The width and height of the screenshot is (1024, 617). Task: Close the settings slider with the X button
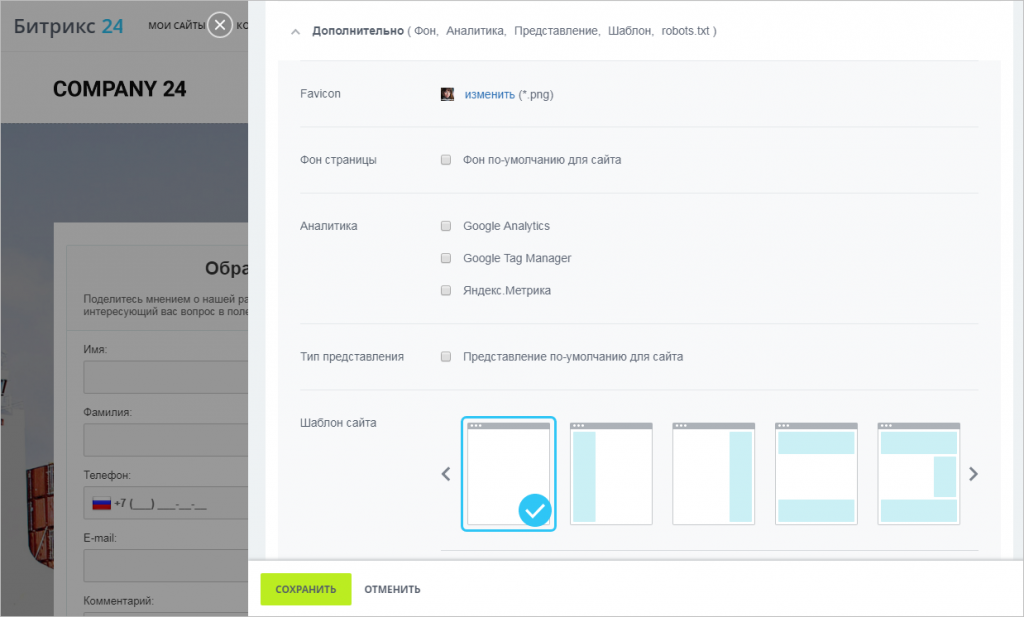pos(220,25)
